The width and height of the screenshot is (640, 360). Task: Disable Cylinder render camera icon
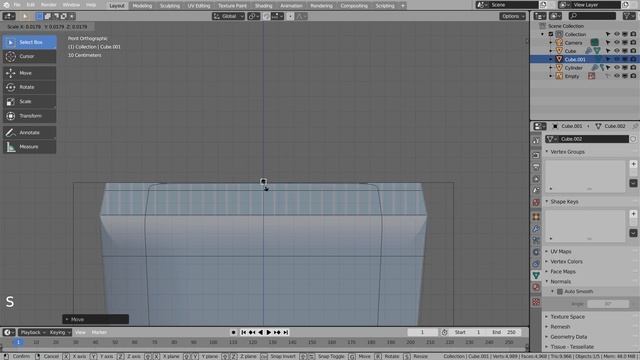coord(633,68)
